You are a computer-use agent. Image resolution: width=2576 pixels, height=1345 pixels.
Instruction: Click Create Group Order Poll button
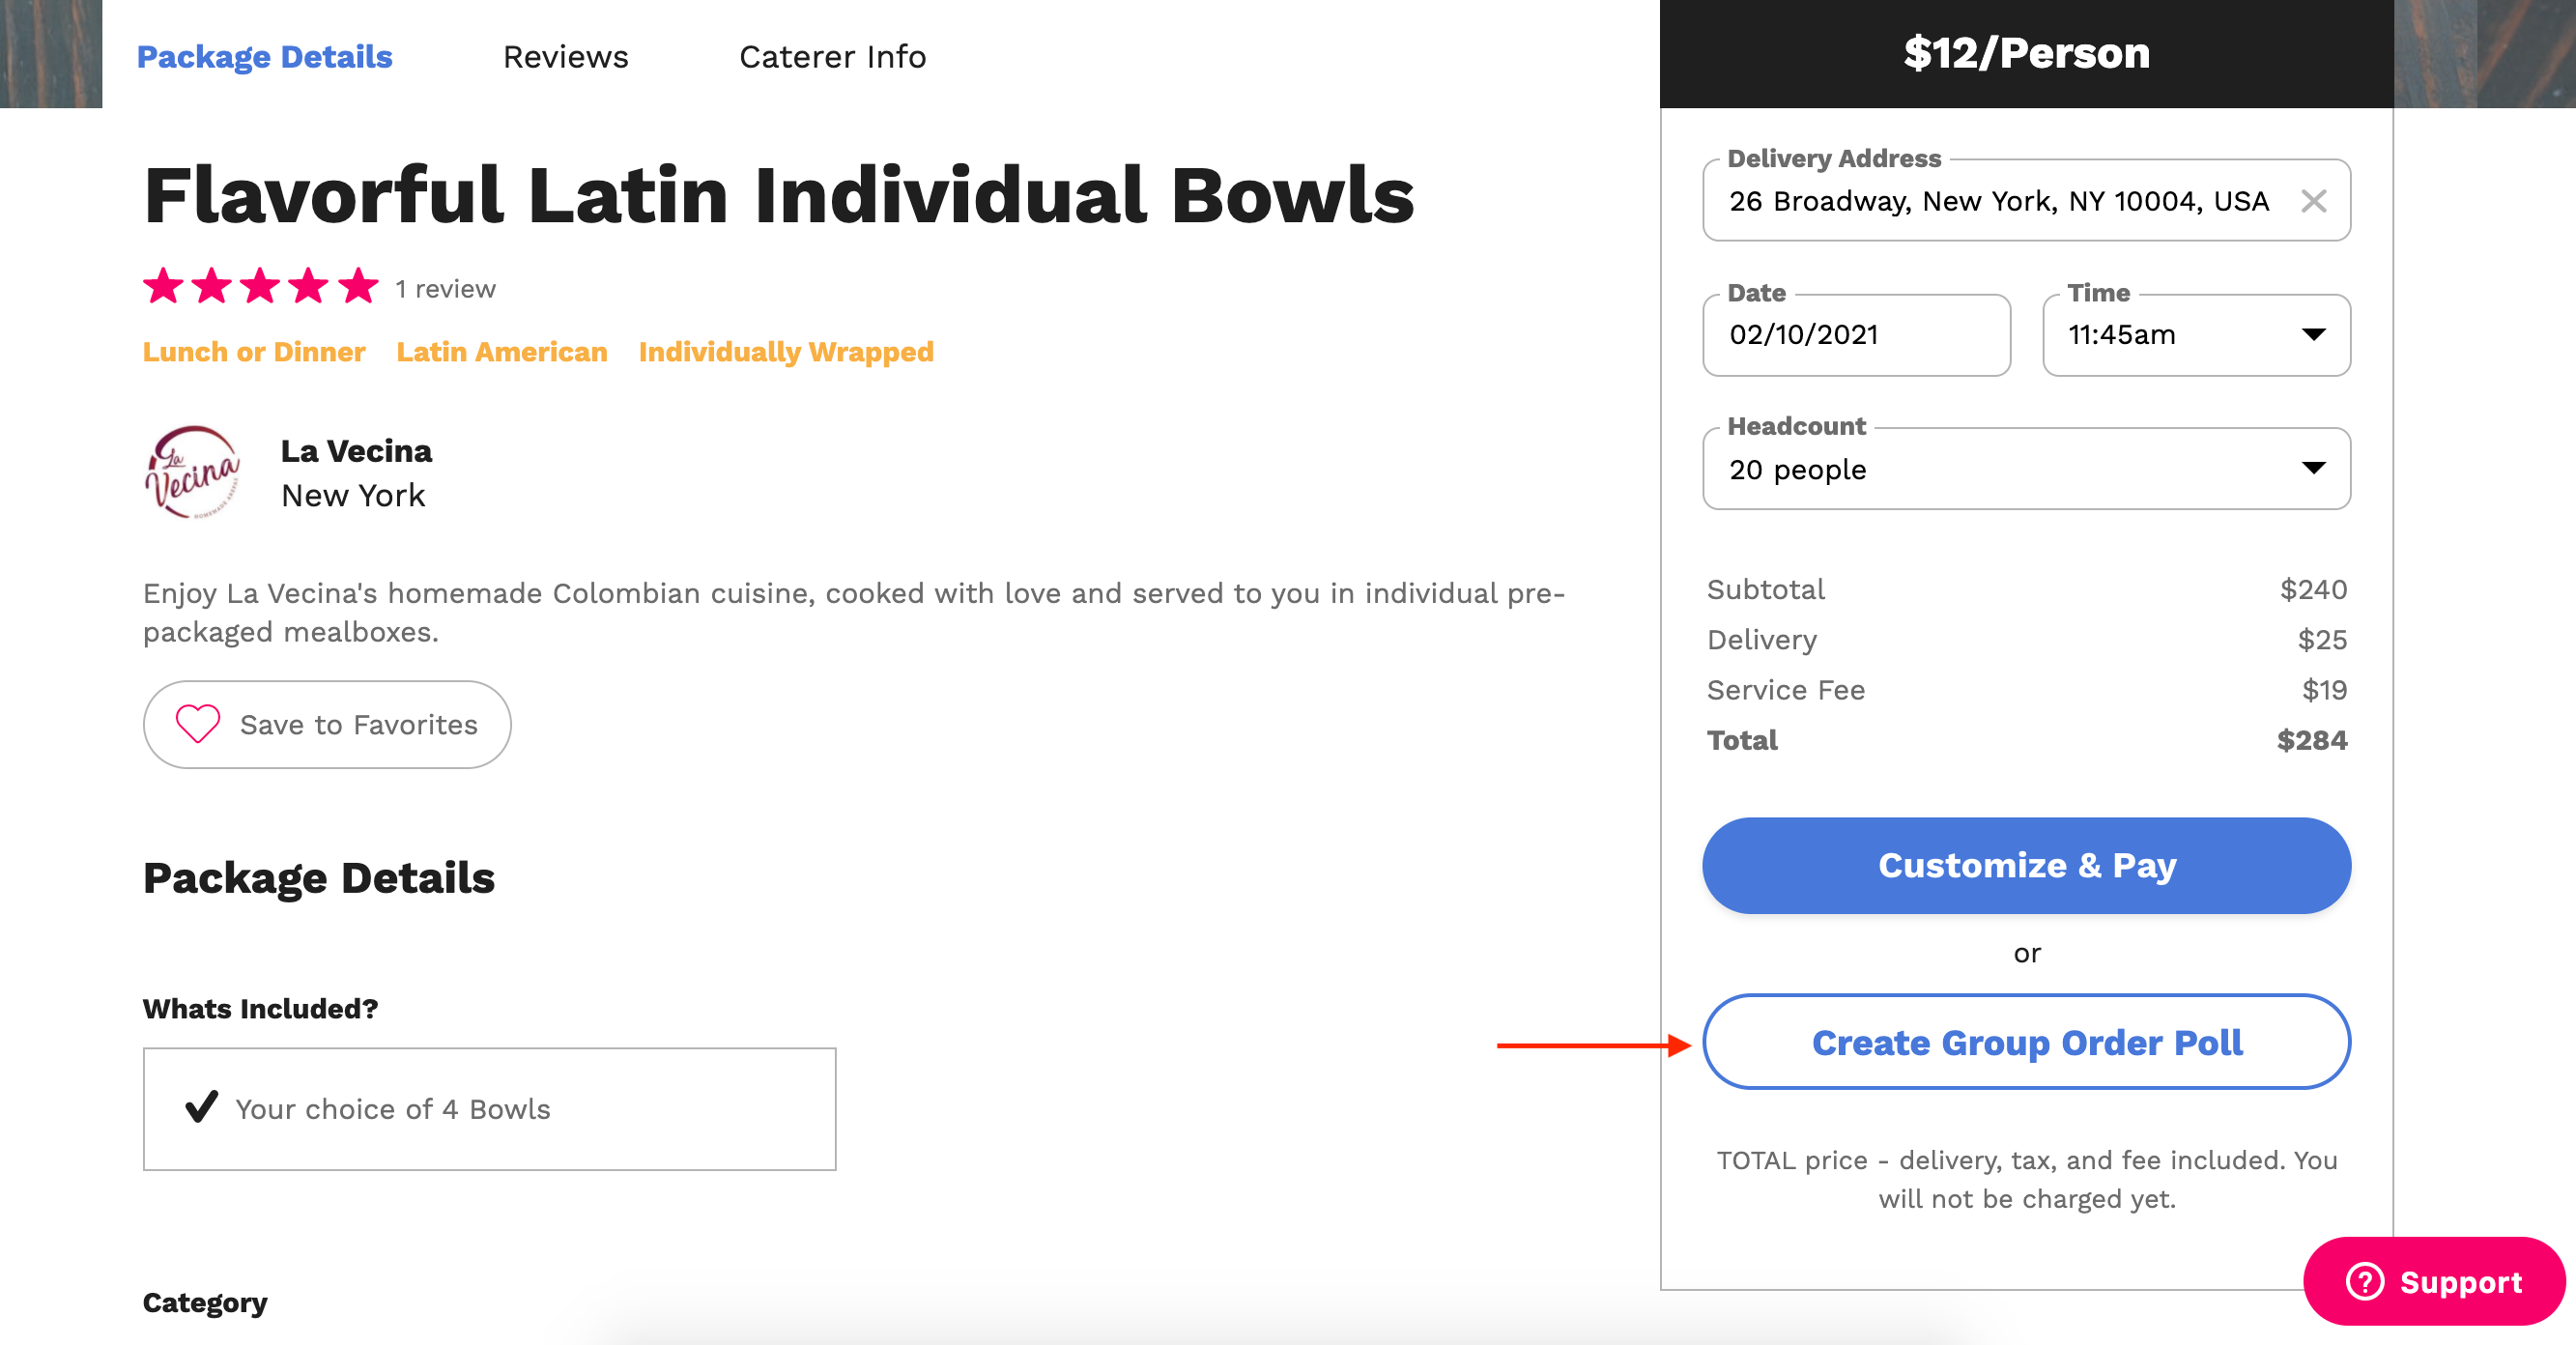coord(2026,1042)
